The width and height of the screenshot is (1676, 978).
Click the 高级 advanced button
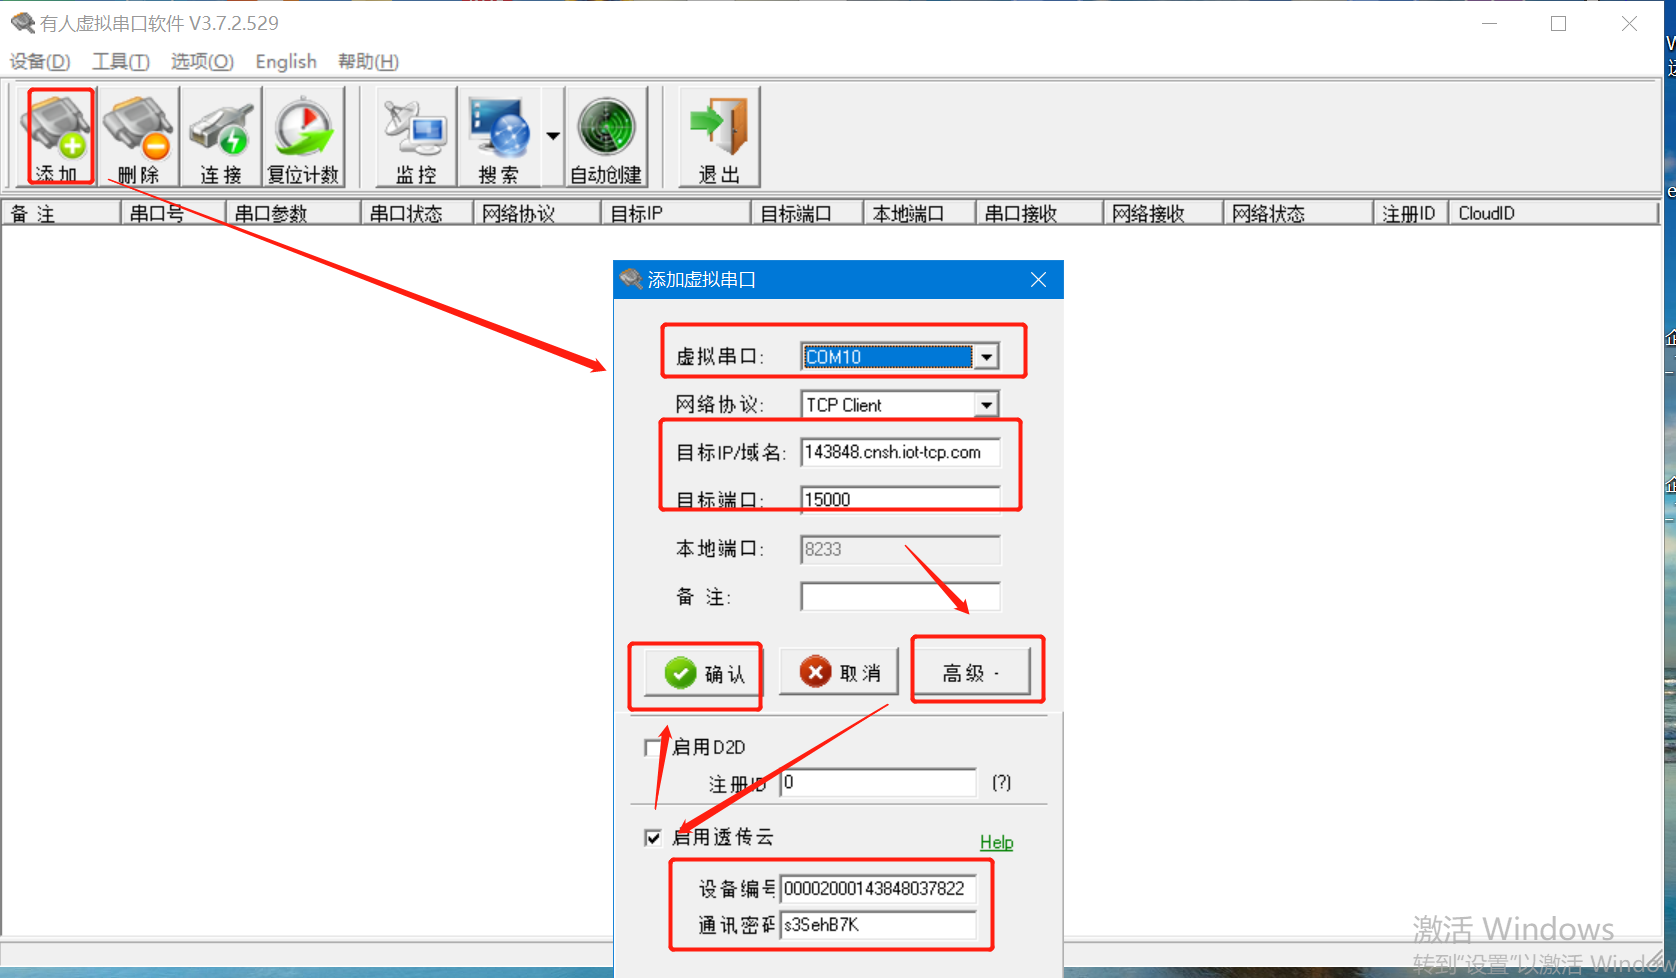click(972, 673)
